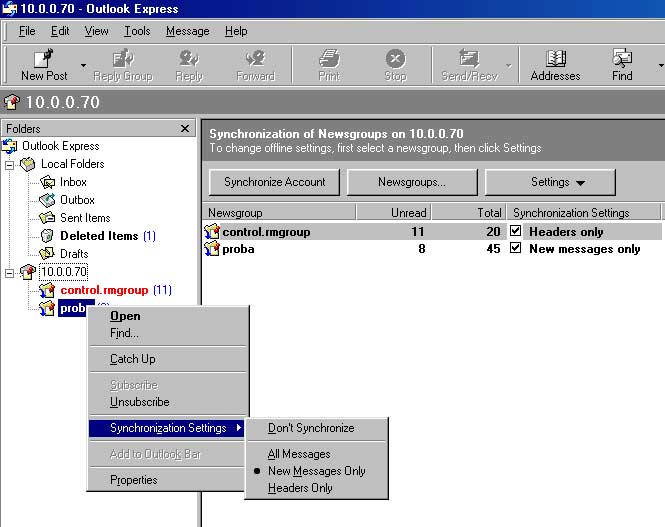Image resolution: width=665 pixels, height=527 pixels.
Task: Click Headers only setting text
Action: coord(566,232)
